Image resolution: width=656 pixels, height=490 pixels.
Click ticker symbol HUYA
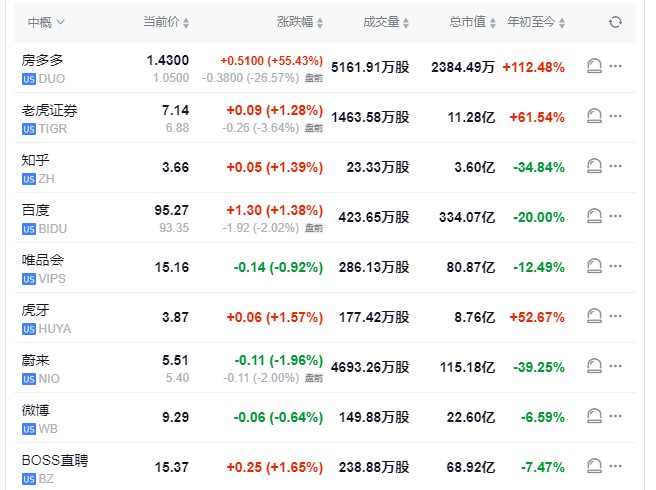click(x=55, y=329)
